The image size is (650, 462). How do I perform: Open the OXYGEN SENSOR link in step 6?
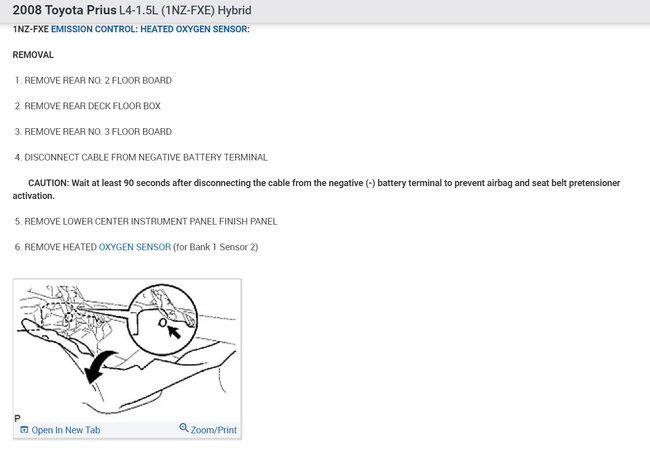(x=135, y=247)
